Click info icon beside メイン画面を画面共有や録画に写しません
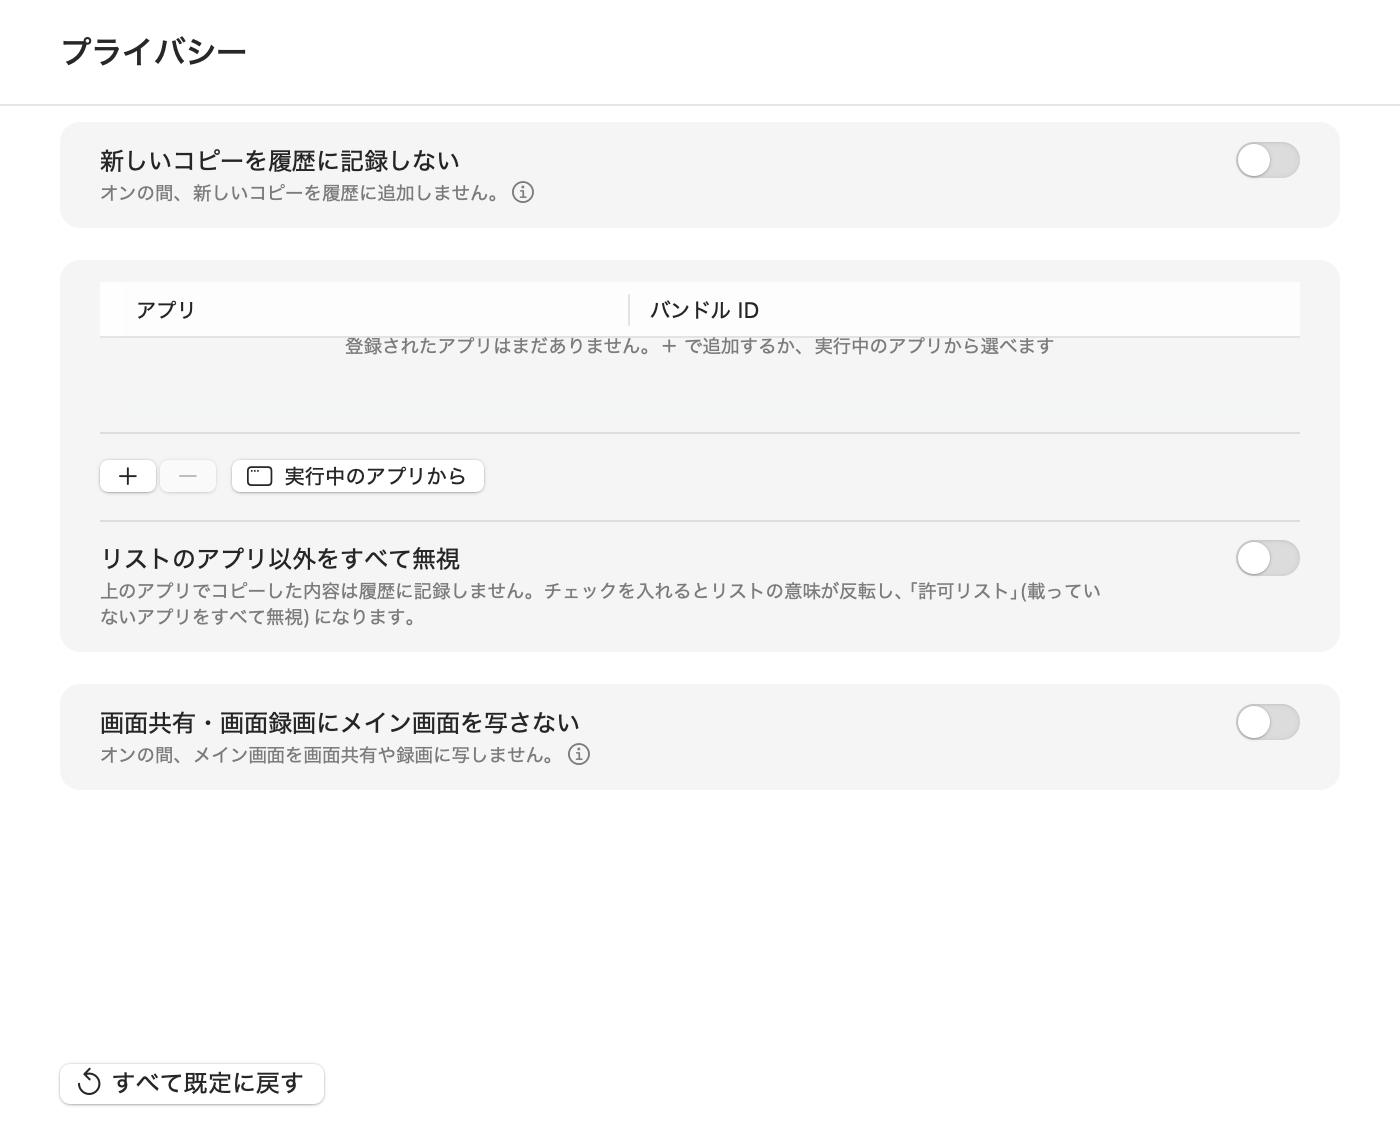The width and height of the screenshot is (1400, 1144). 579,754
